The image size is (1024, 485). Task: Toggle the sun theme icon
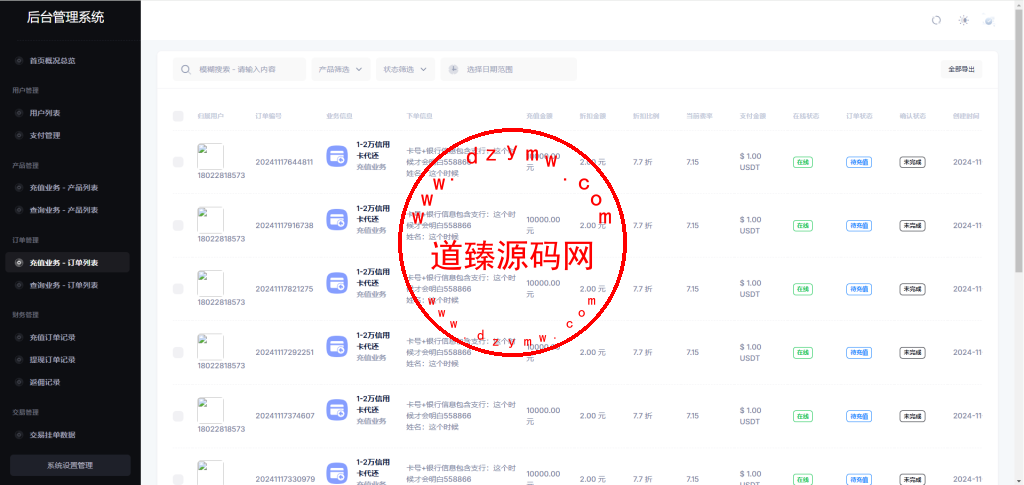(x=963, y=20)
